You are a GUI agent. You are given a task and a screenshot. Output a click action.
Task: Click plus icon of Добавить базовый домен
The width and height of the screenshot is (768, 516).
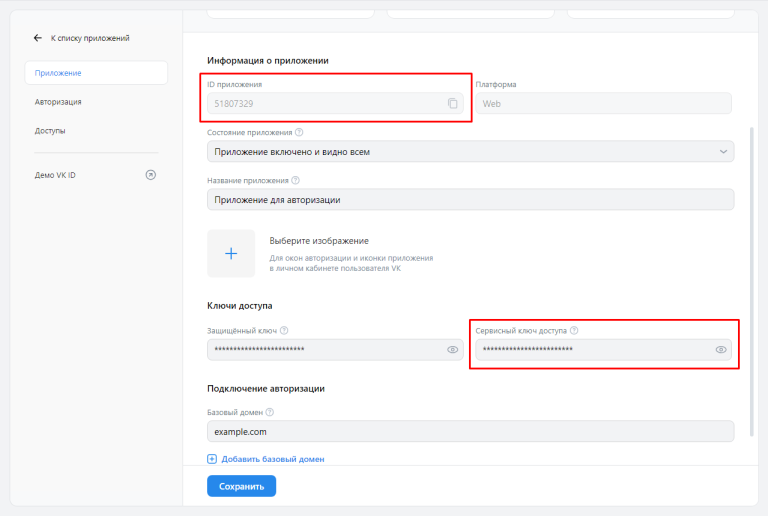point(212,459)
